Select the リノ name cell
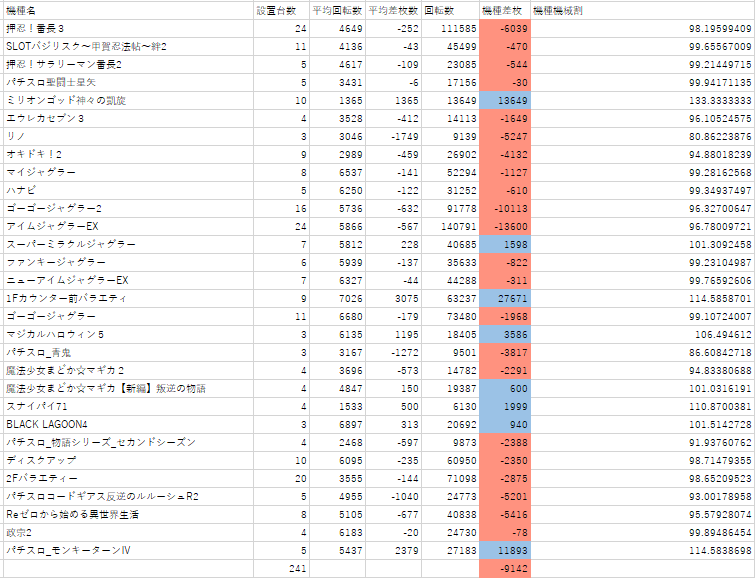755x578 pixels. 128,137
